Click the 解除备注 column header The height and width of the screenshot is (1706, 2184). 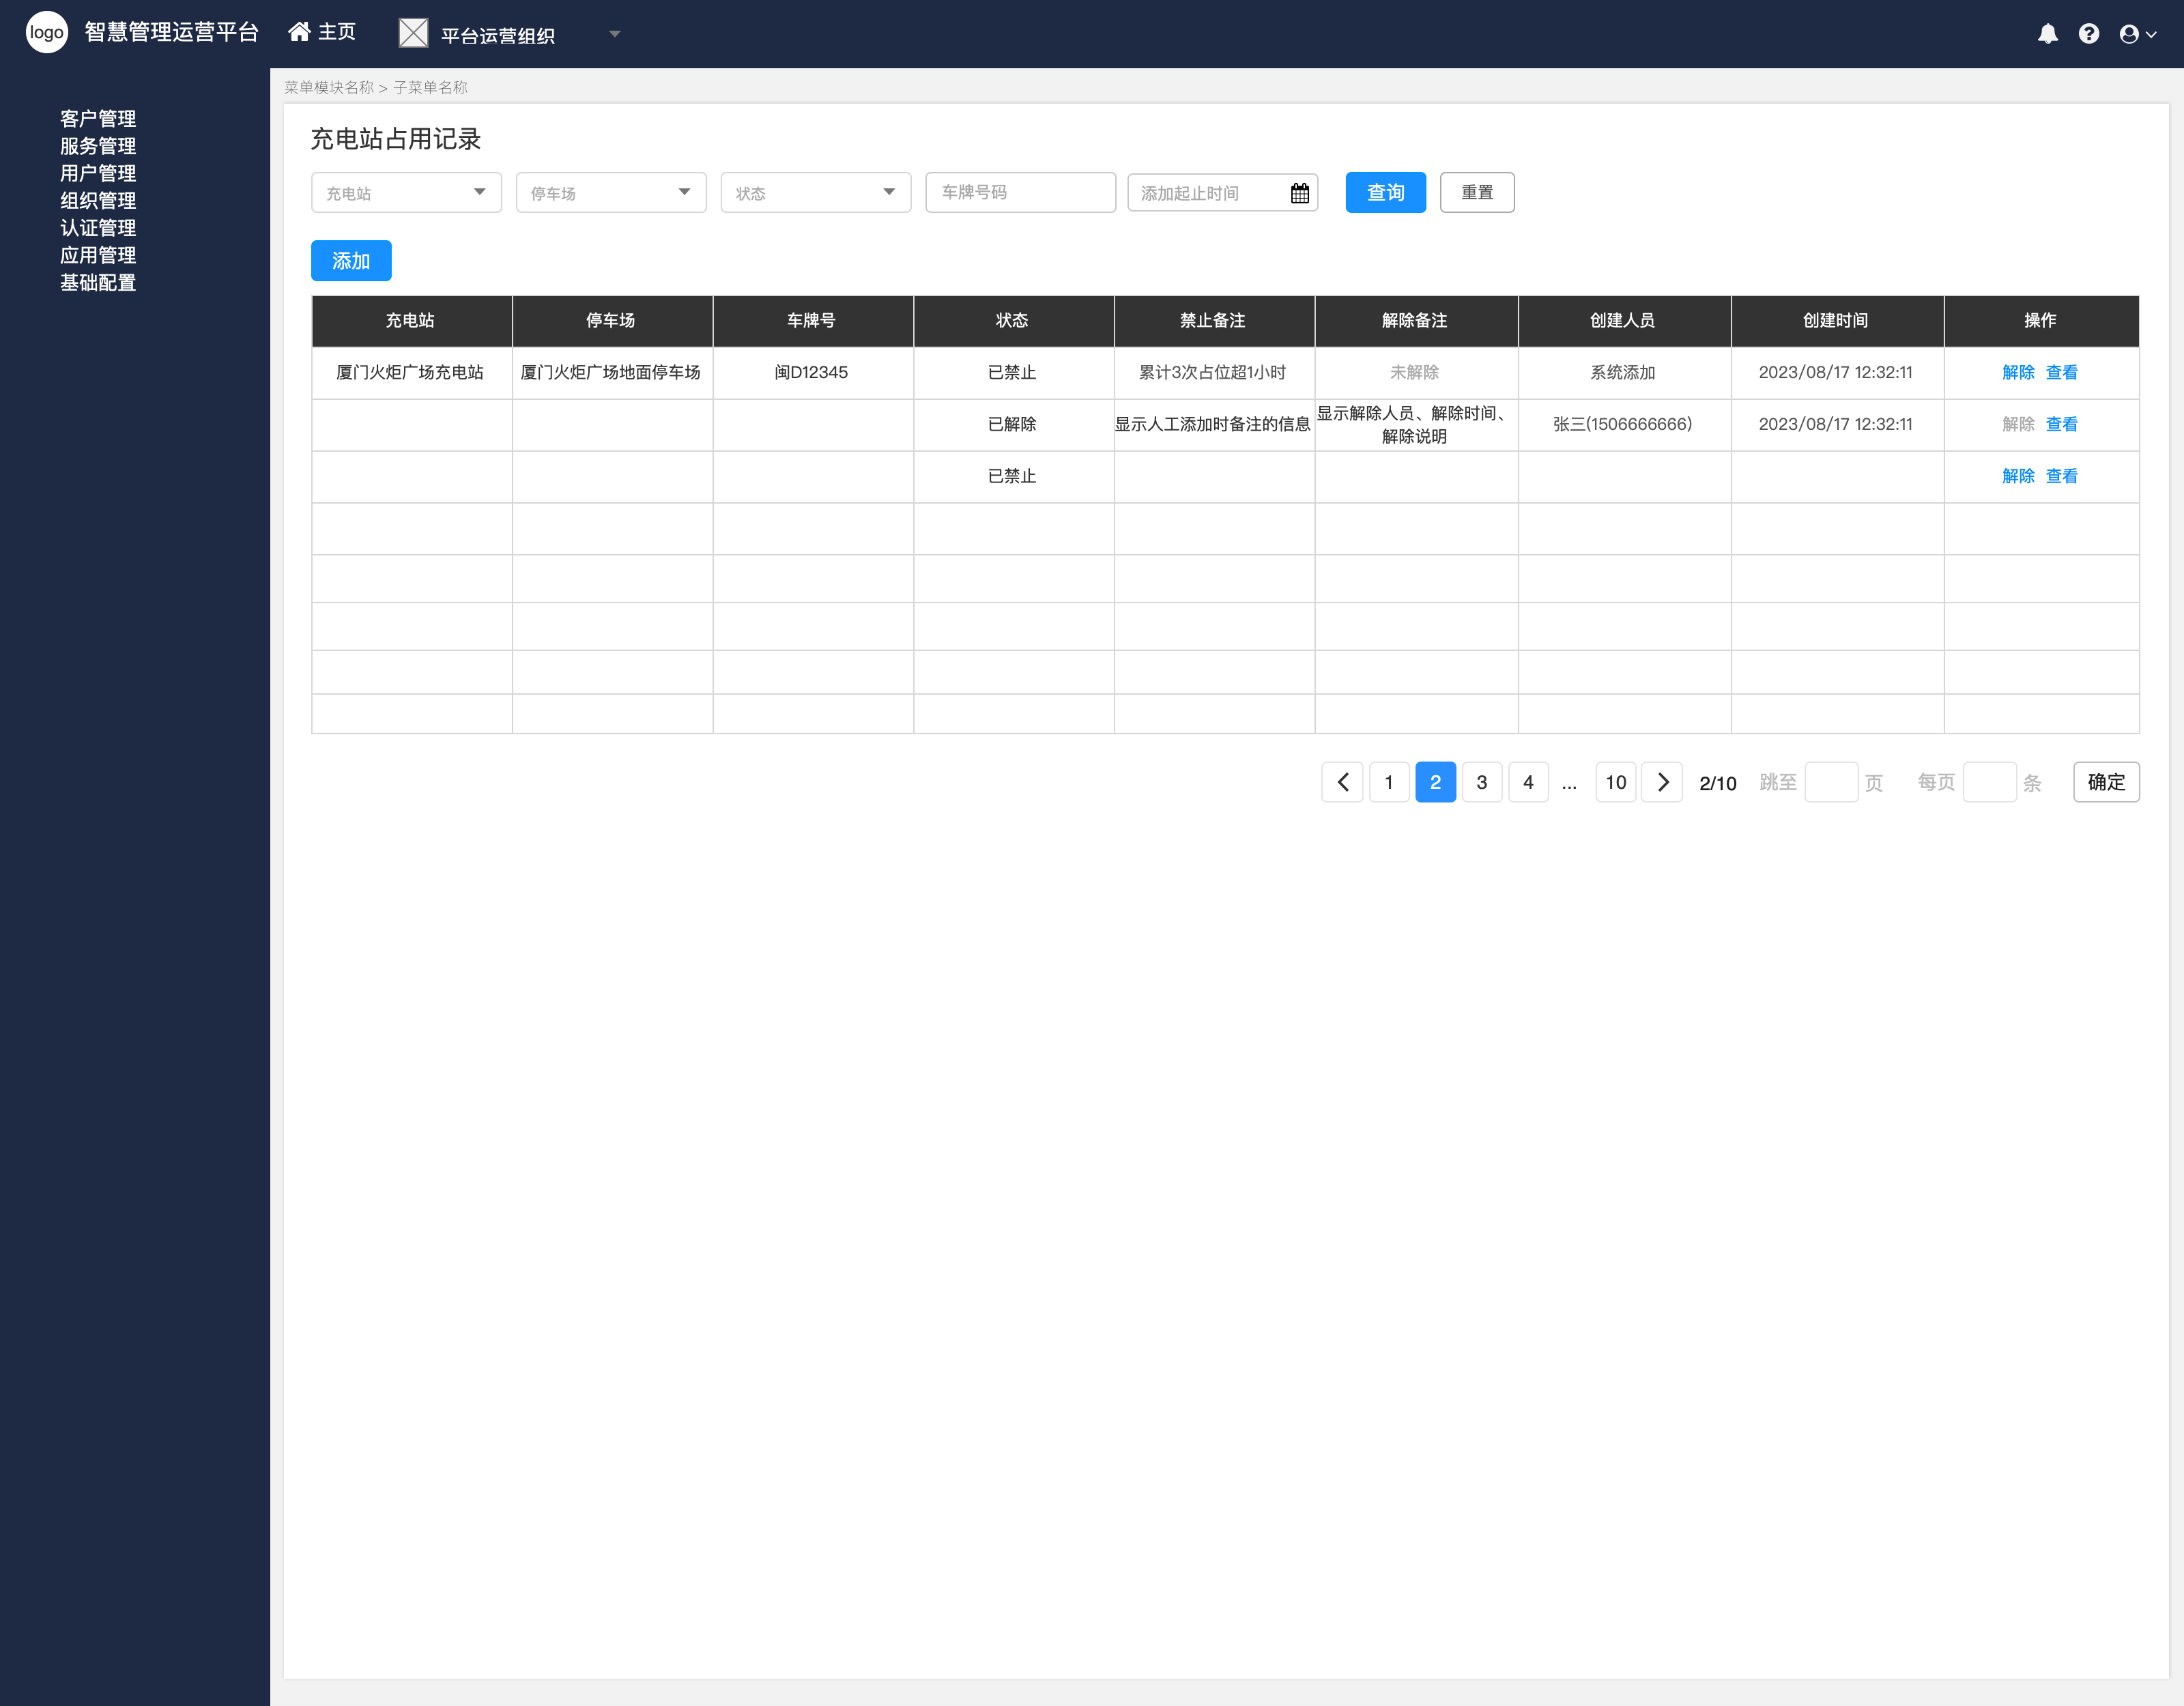click(x=1416, y=321)
